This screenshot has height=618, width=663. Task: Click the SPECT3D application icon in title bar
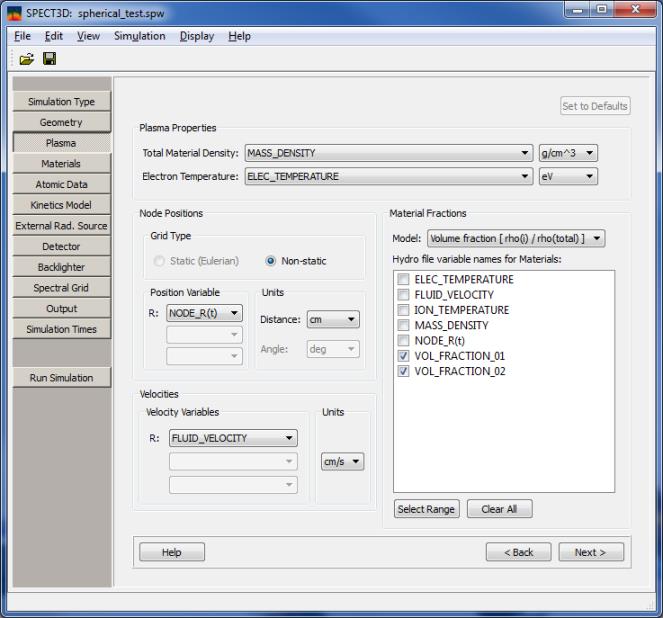point(13,10)
